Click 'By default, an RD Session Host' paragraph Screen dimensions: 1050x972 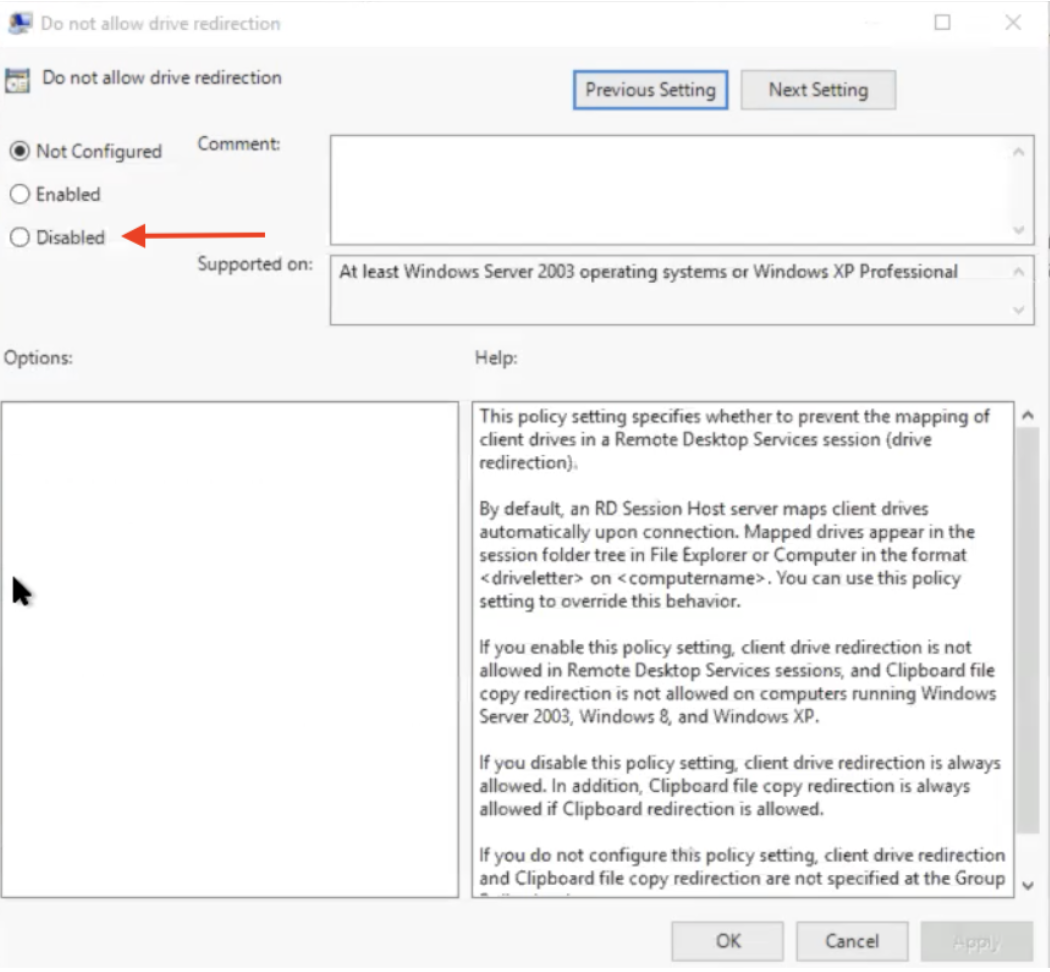[x=727, y=555]
